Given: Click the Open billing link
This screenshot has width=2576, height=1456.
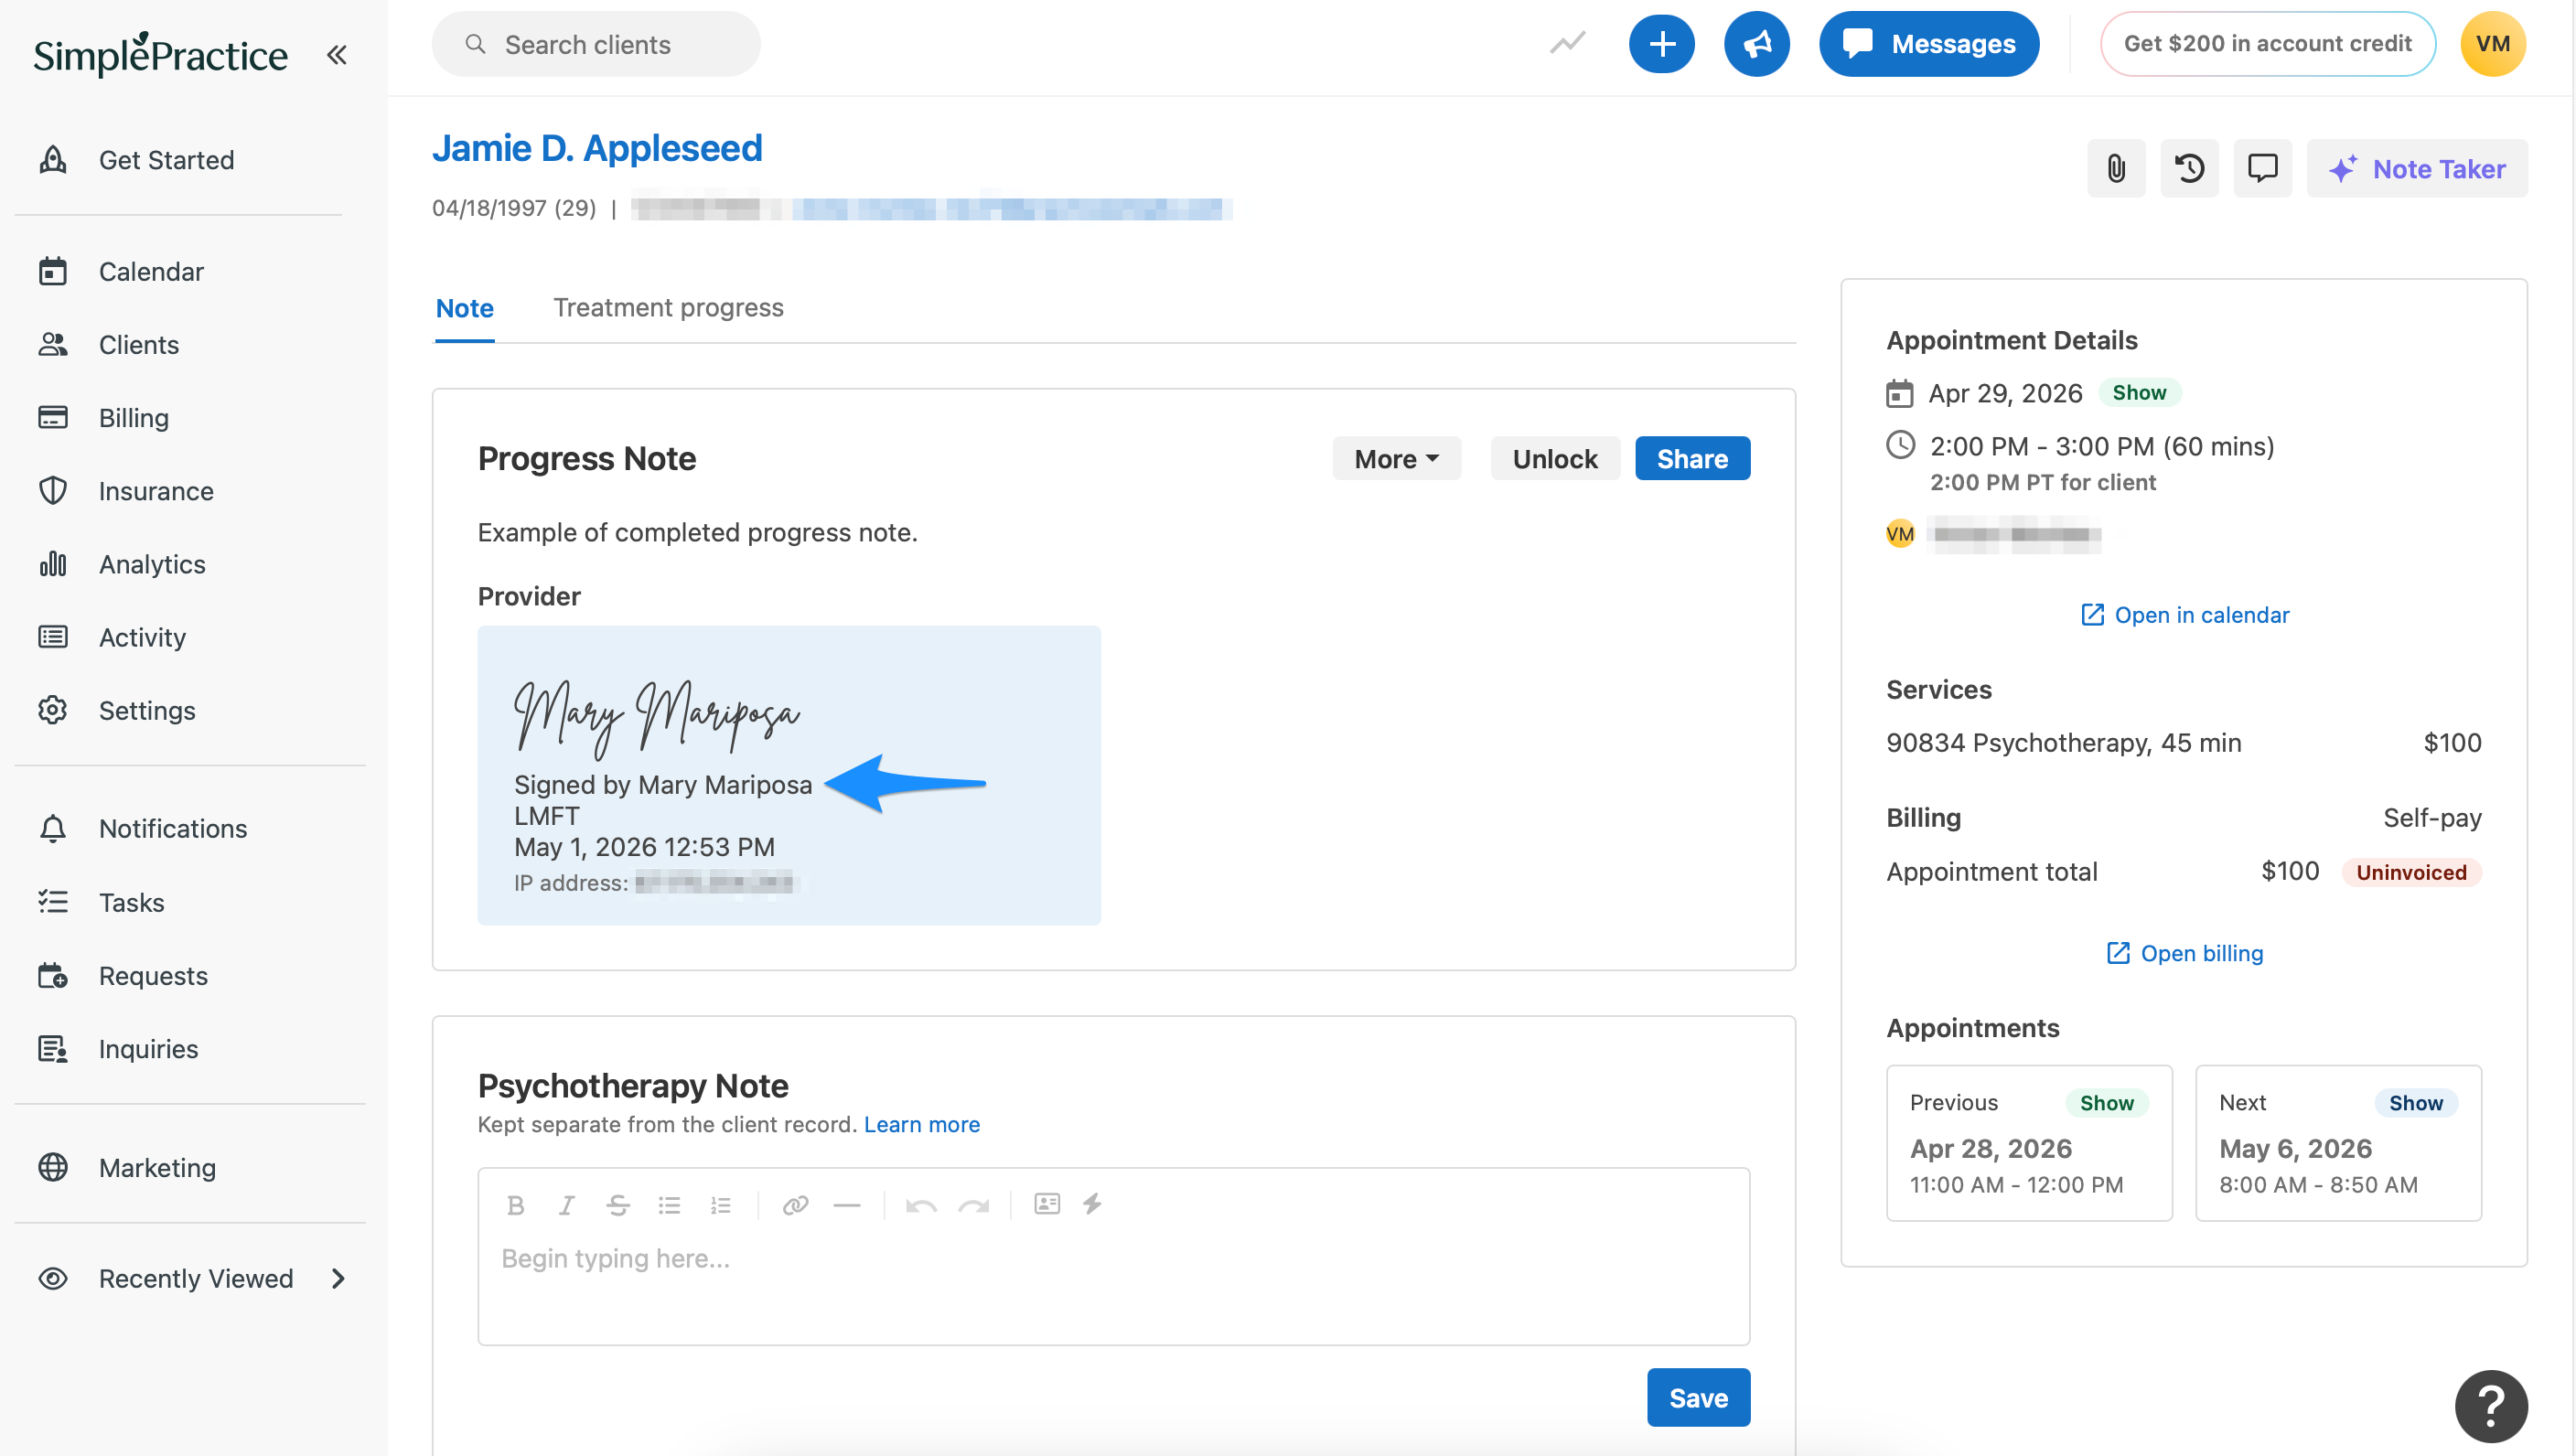Looking at the screenshot, I should (2184, 952).
